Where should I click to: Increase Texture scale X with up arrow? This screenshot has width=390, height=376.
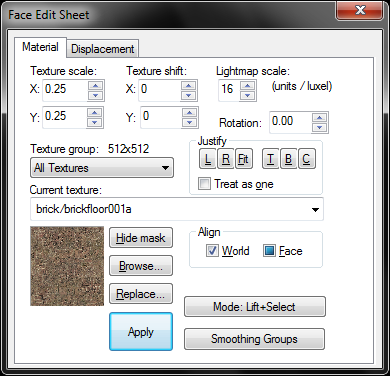click(96, 85)
